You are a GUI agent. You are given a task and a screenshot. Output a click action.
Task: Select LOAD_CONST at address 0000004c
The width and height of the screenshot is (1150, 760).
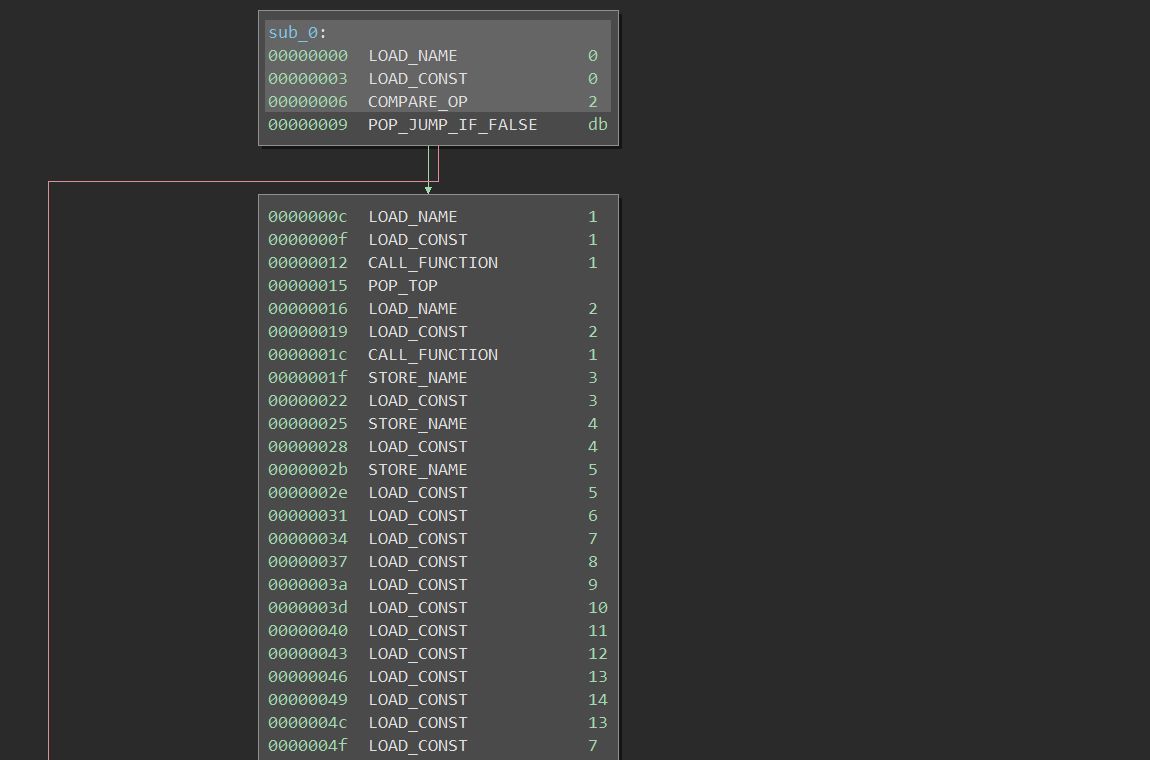tap(417, 723)
